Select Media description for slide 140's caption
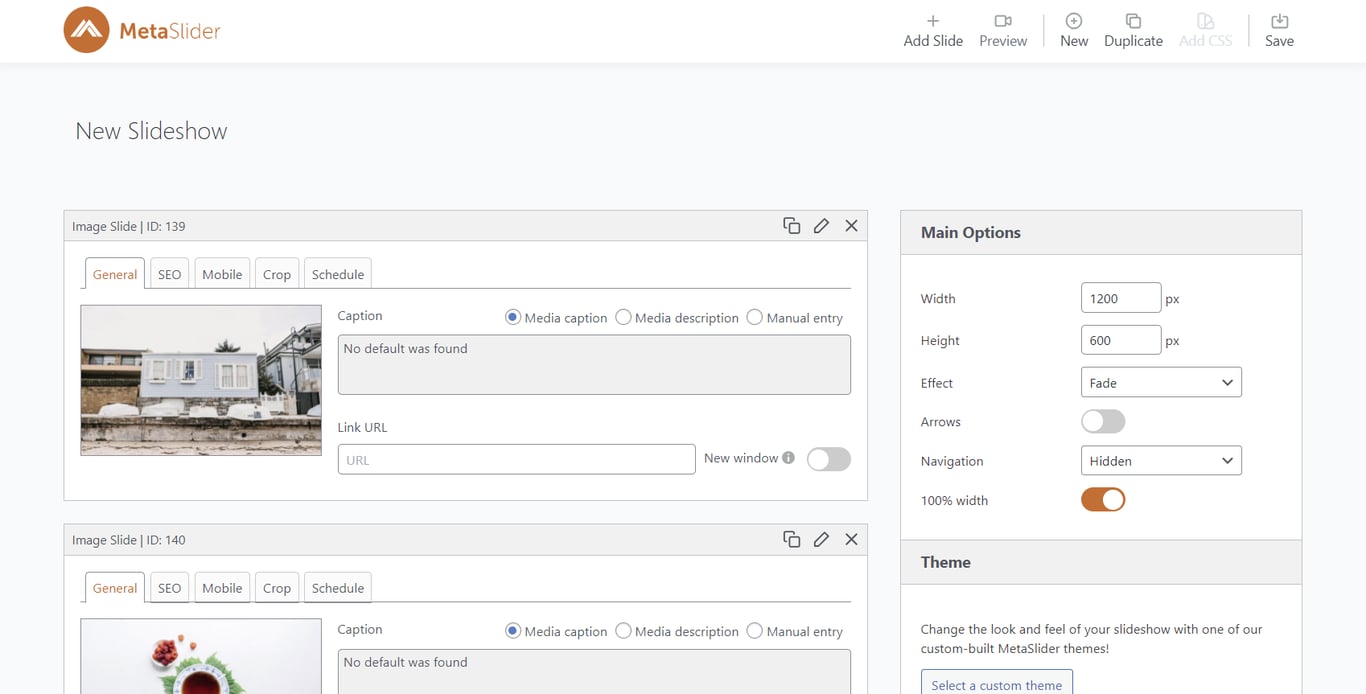The width and height of the screenshot is (1366, 694). coord(623,631)
